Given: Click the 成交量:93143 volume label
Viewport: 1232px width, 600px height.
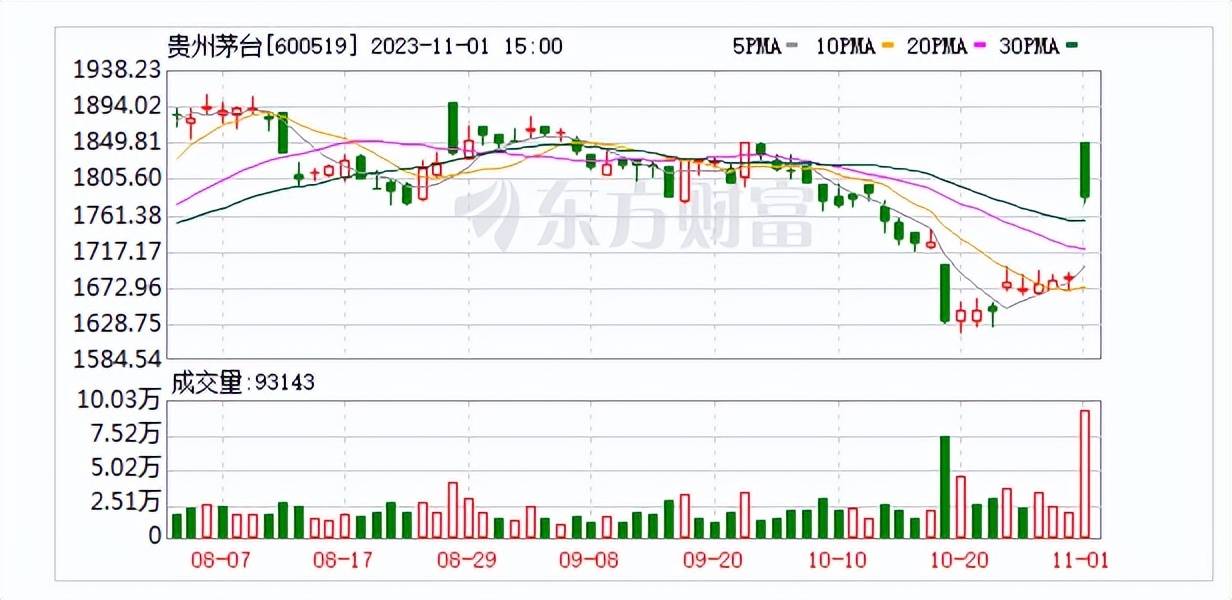Looking at the screenshot, I should [242, 383].
